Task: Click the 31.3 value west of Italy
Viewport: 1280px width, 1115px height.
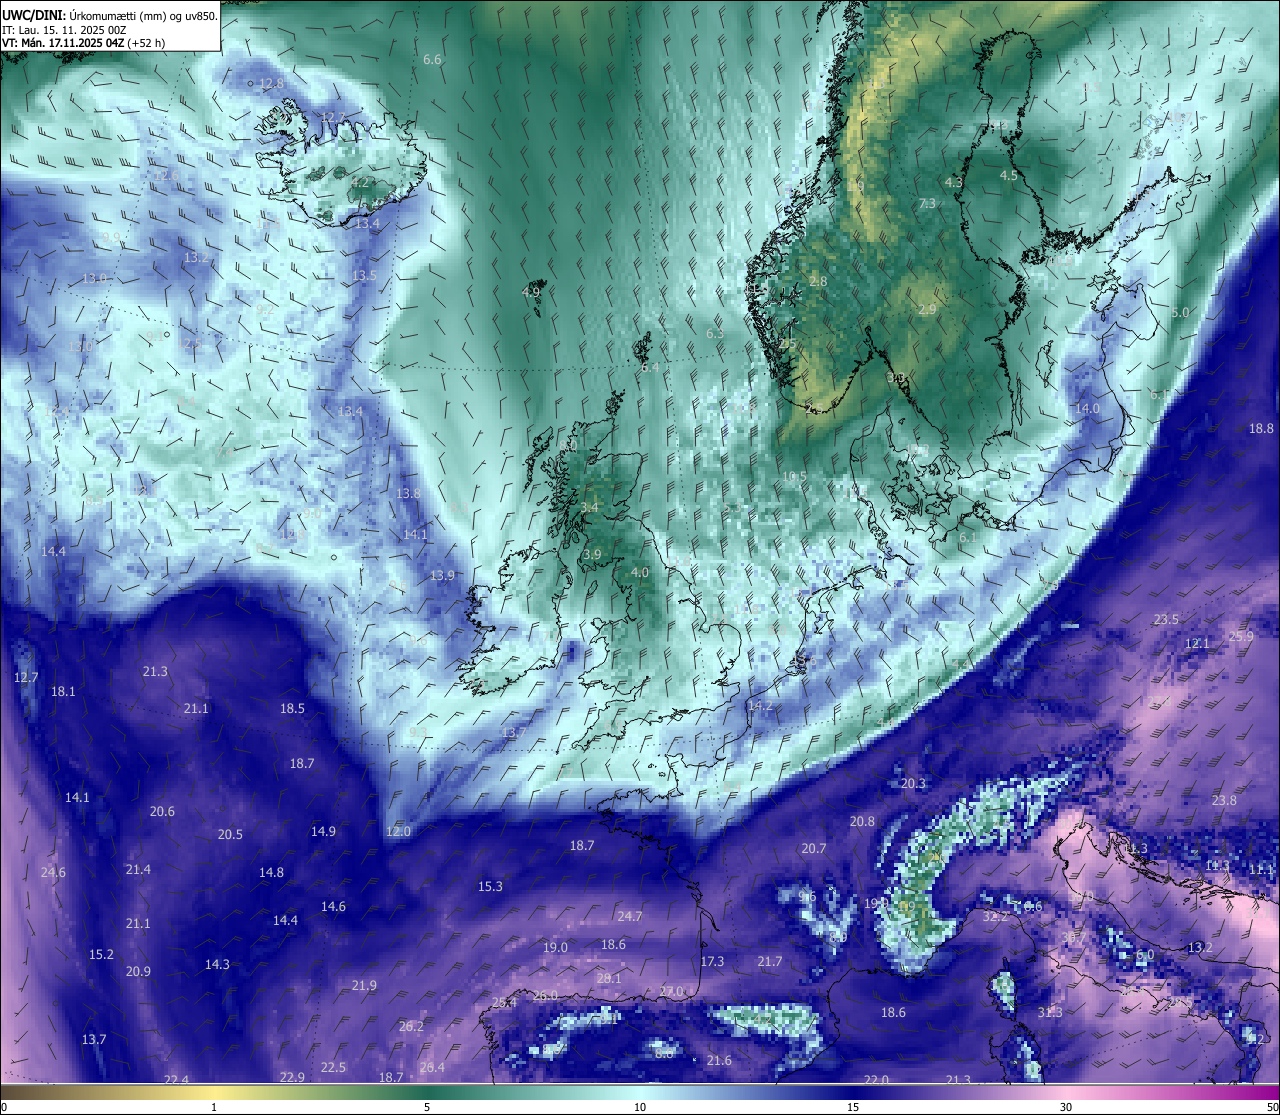Action: tap(1050, 1012)
